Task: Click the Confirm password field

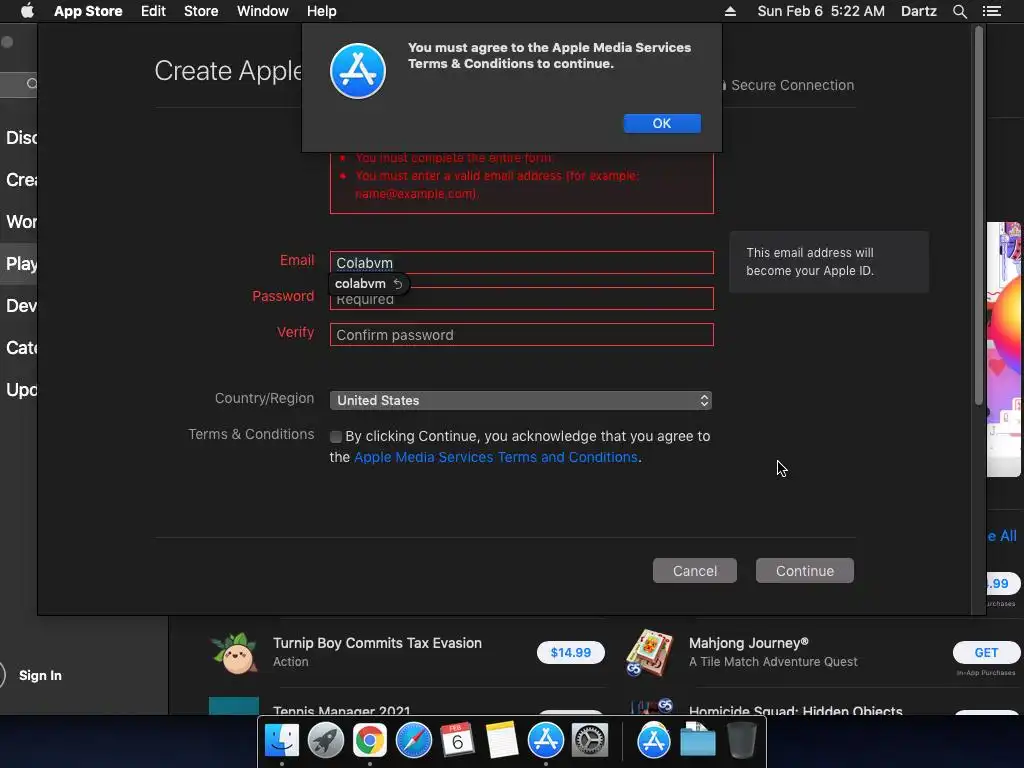Action: click(521, 334)
